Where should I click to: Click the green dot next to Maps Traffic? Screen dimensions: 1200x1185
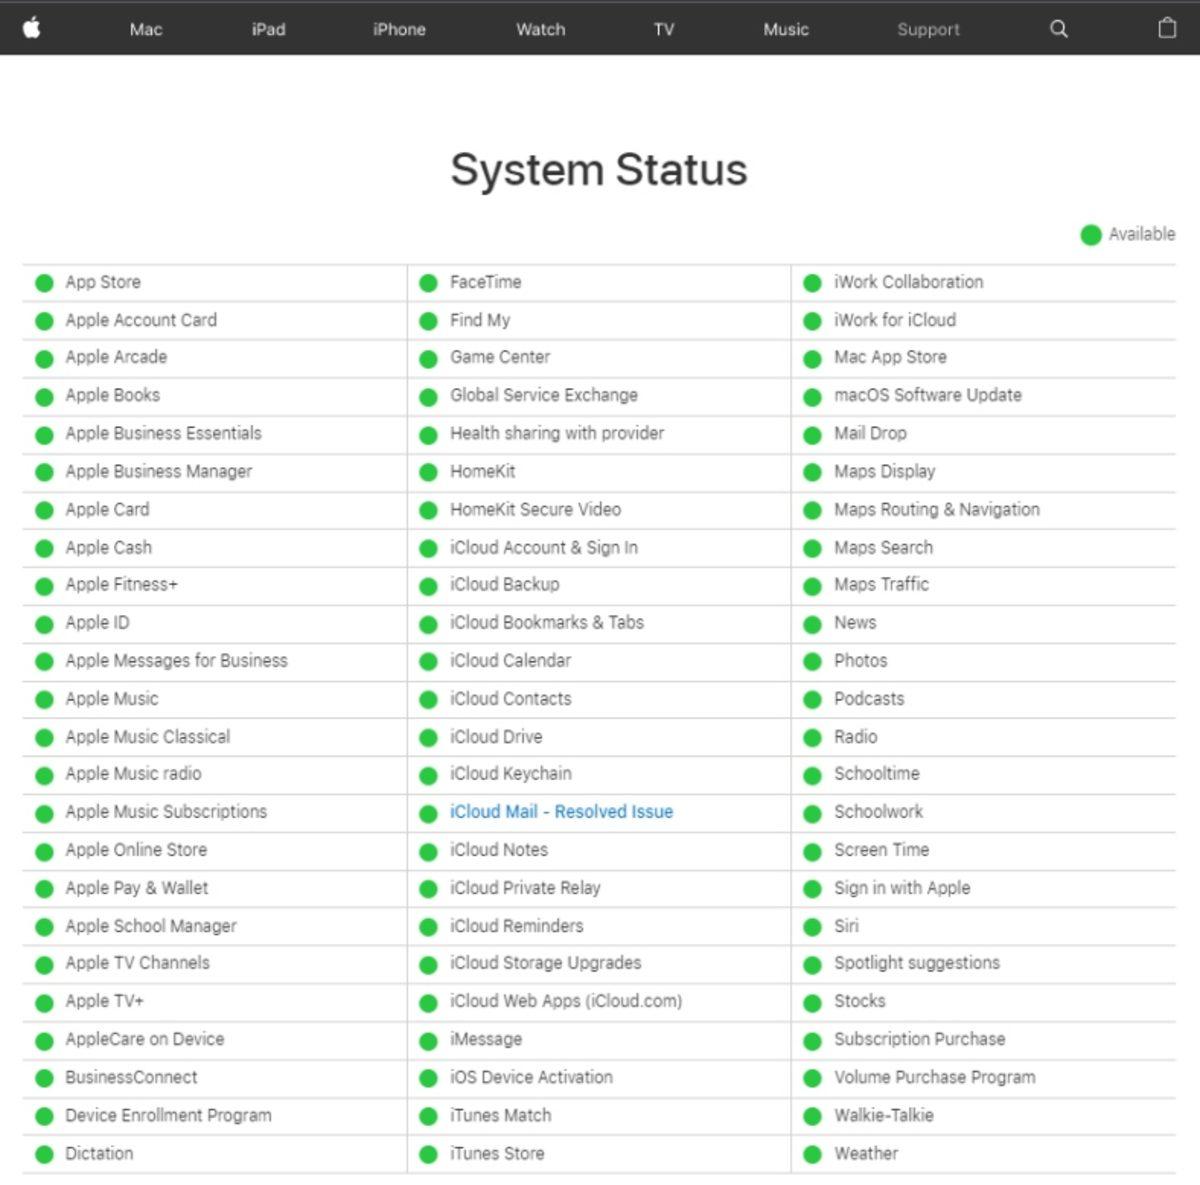(812, 585)
